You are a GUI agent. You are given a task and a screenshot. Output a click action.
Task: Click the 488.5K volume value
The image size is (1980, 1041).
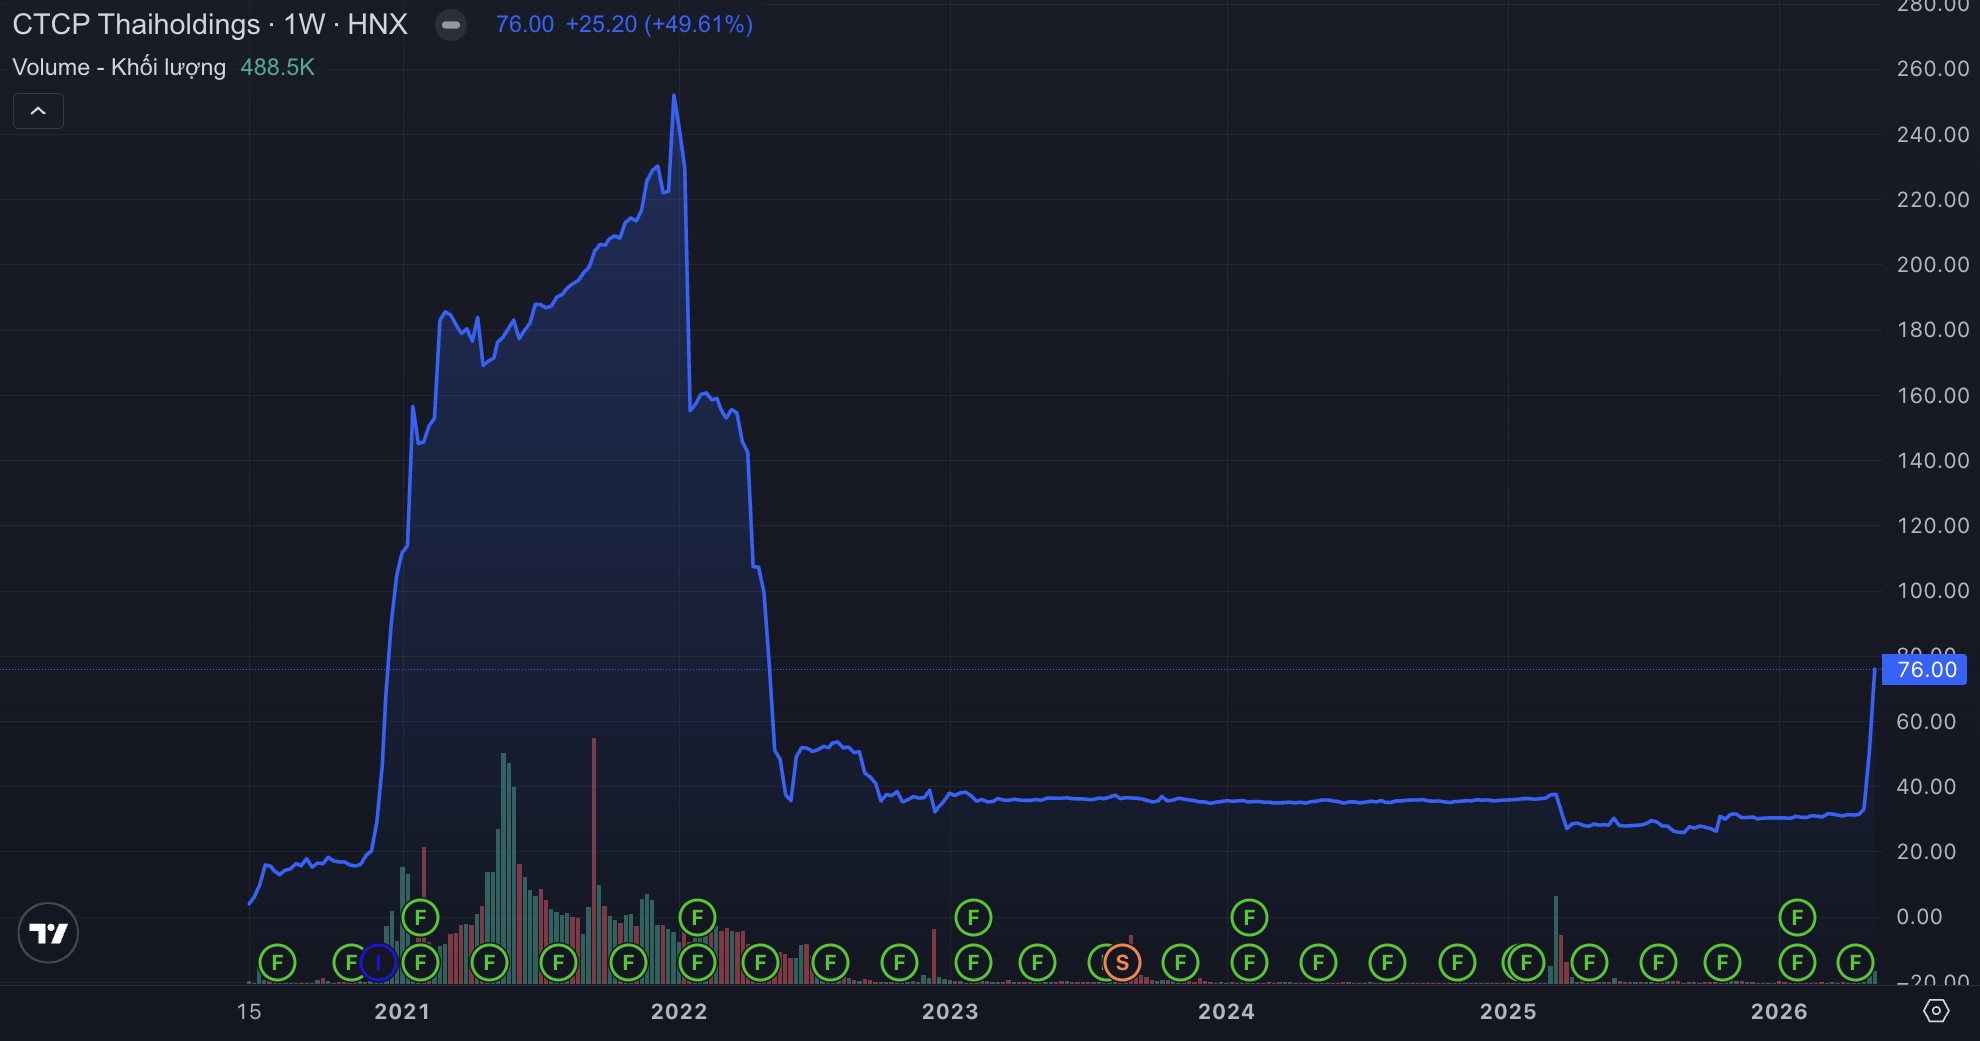[277, 67]
